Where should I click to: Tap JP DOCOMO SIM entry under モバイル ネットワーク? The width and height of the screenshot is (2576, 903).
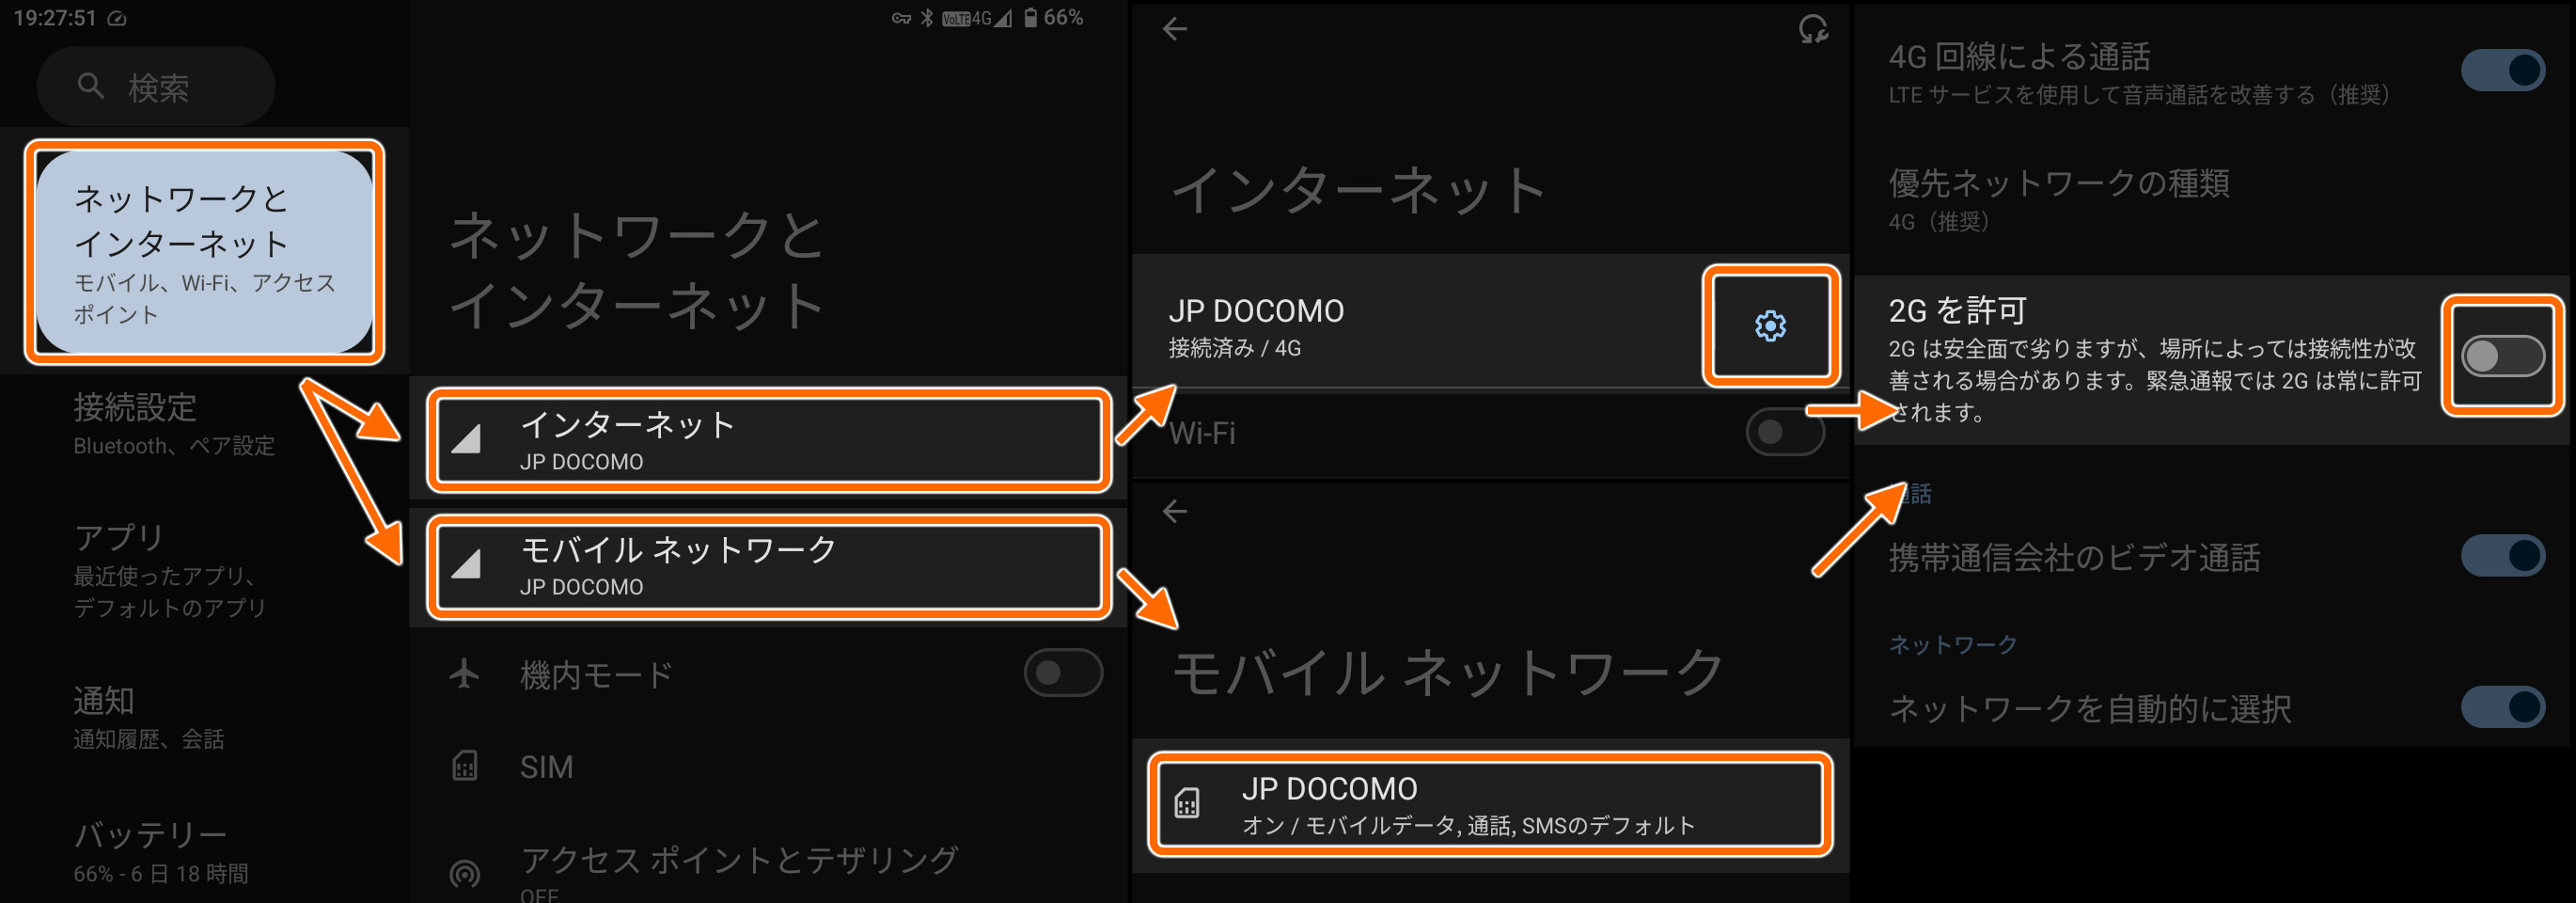1490,803
